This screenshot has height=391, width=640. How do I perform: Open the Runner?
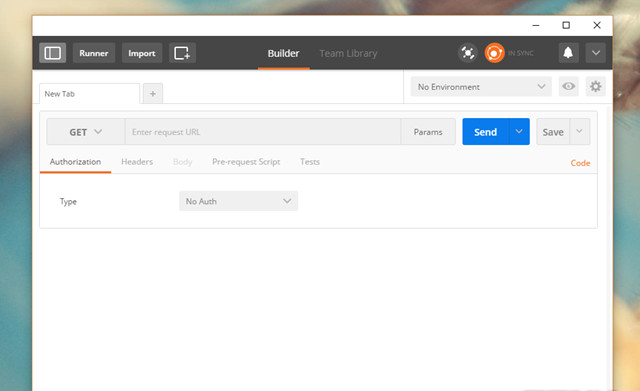click(x=94, y=53)
